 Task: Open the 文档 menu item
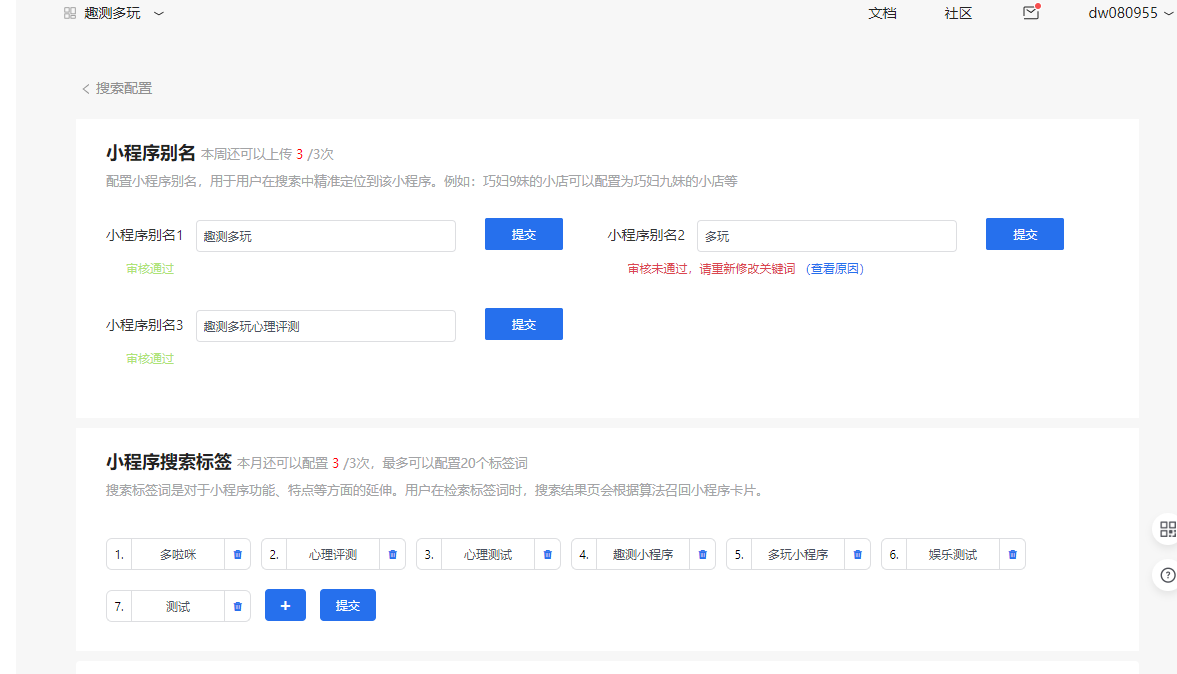click(882, 13)
